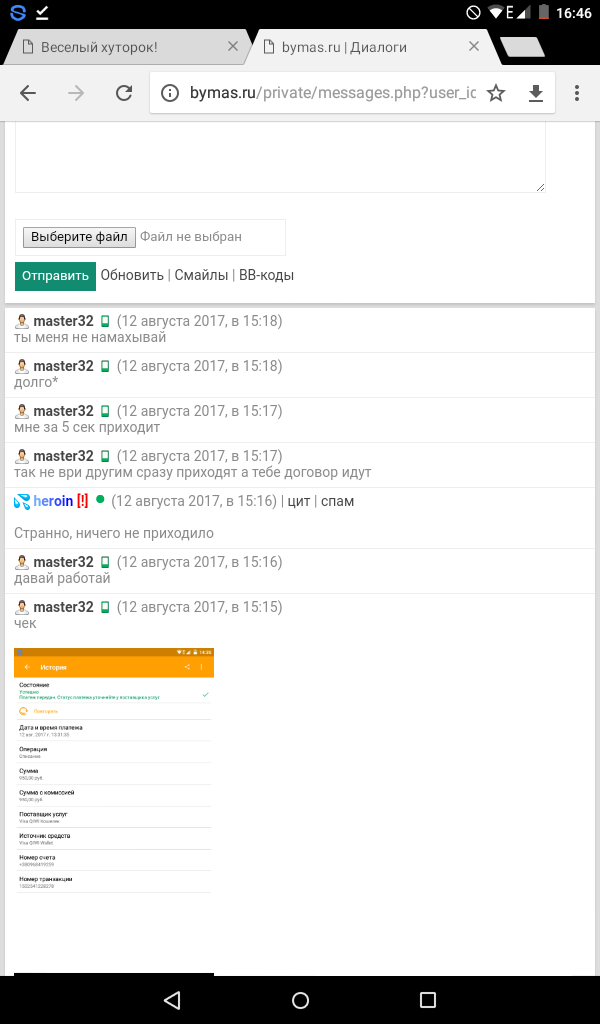Screen dimensions: 600x1024
Task: Open the Смайлы link
Action: point(201,275)
